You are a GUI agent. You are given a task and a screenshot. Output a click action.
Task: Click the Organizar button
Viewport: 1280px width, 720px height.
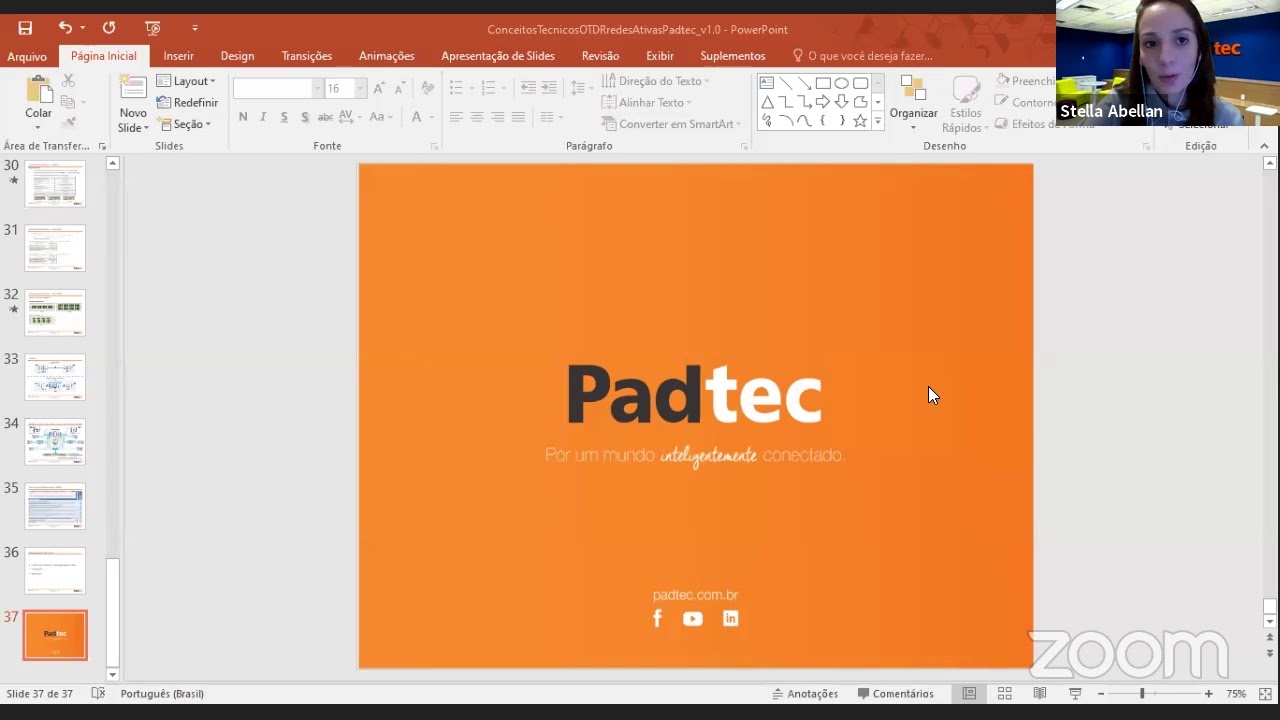pos(913,102)
